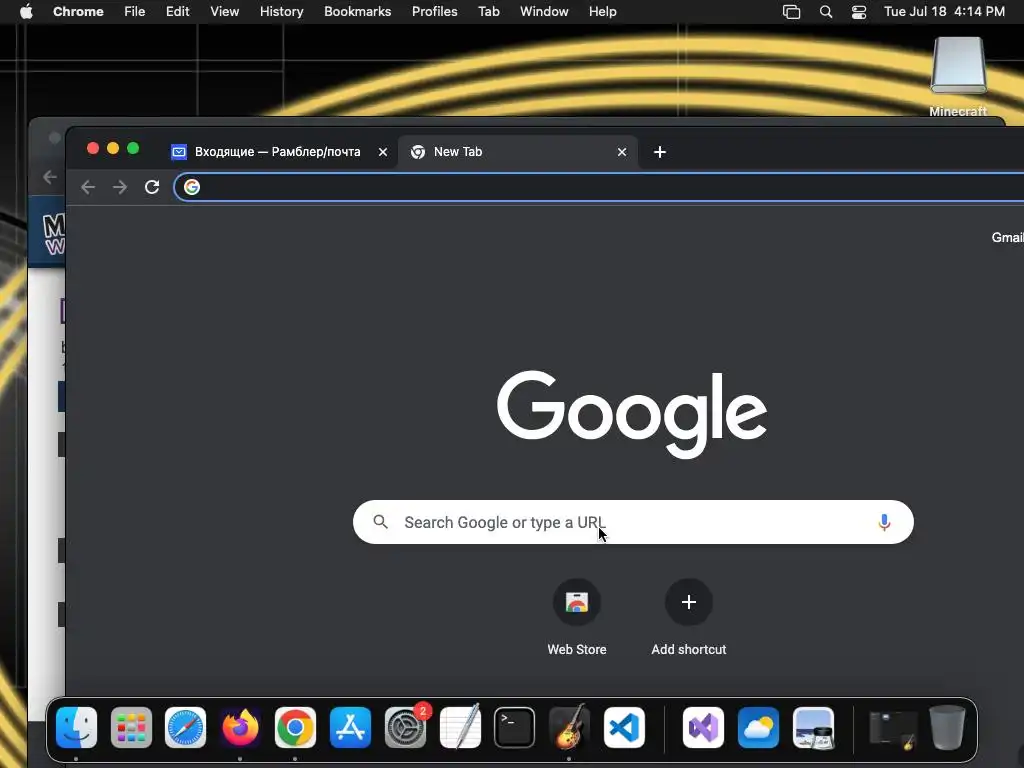Open Control Center in the menu bar
1024x768 pixels.
tap(859, 12)
